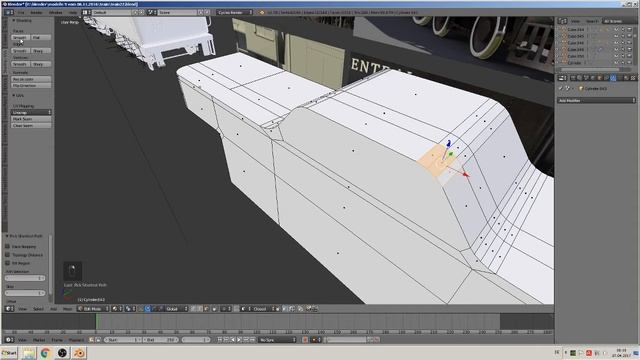Viewport: 640px width, 360px height.
Task: Toggle automatic keyframe record button
Action: pos(305,340)
